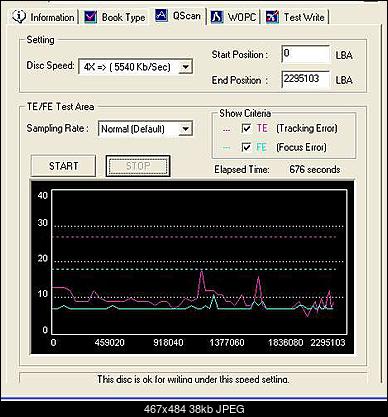
Task: Click the Book Type tab icon
Action: click(x=91, y=17)
